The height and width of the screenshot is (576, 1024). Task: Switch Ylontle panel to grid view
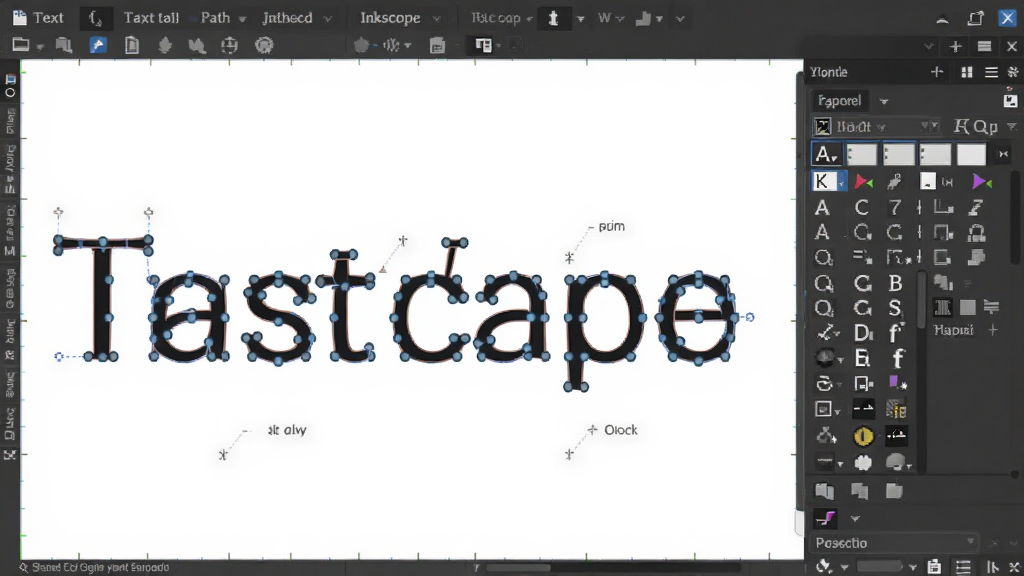coord(967,72)
